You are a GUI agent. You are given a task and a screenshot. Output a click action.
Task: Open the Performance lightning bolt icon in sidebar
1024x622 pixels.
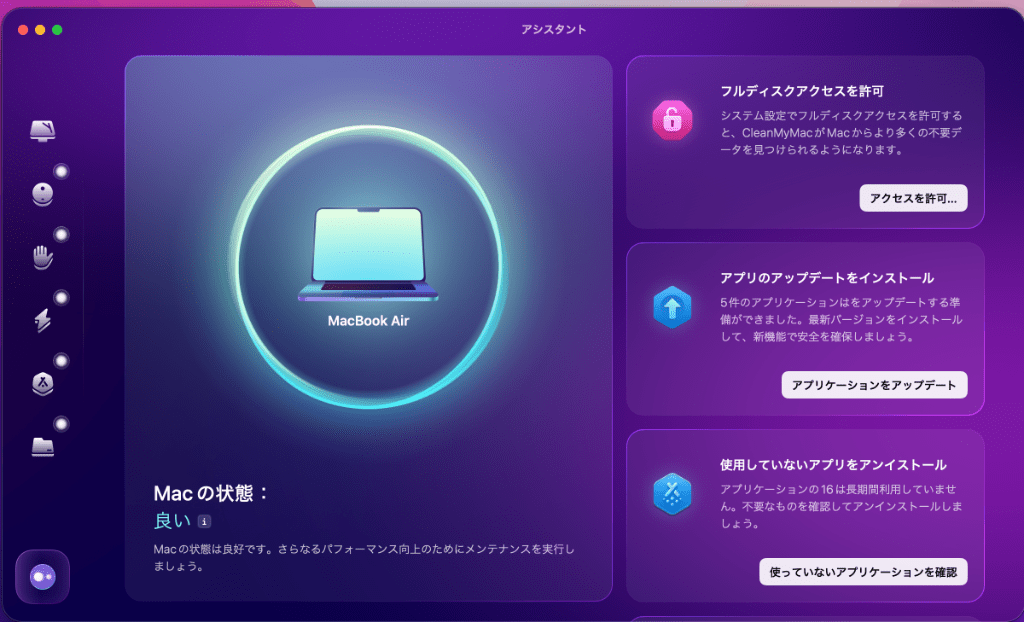(x=42, y=320)
